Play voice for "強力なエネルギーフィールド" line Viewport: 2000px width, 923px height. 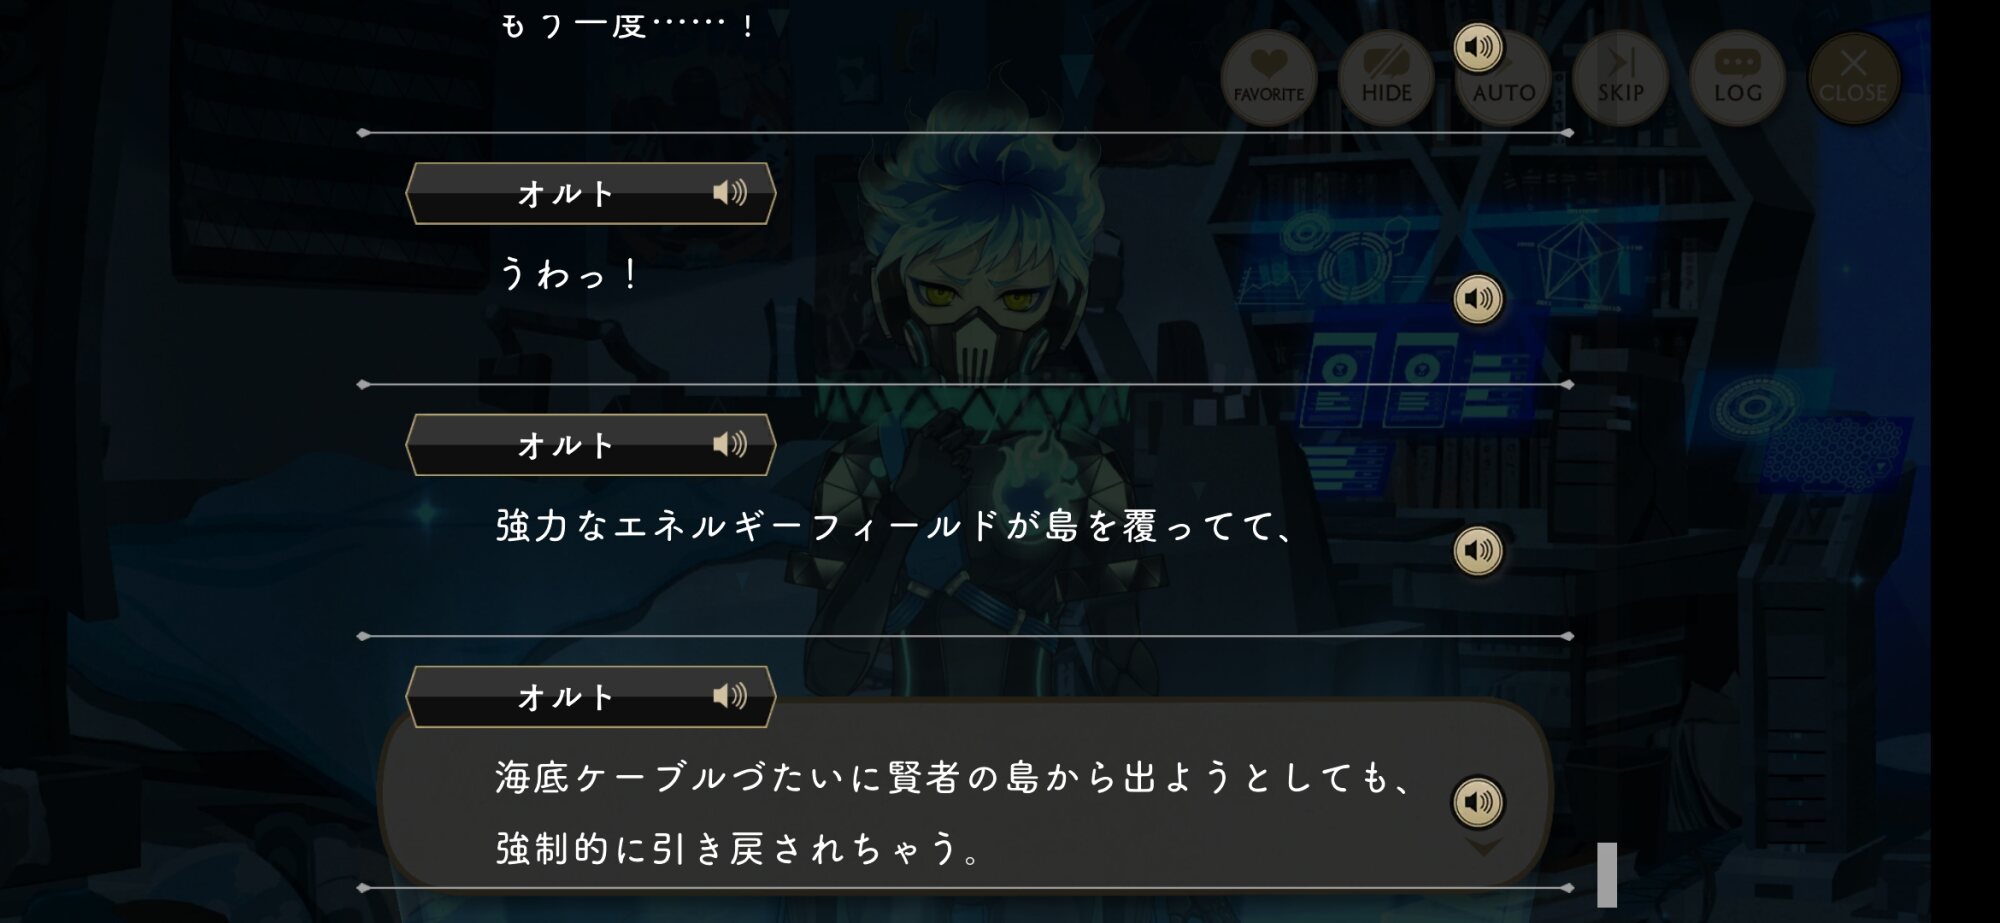1478,550
